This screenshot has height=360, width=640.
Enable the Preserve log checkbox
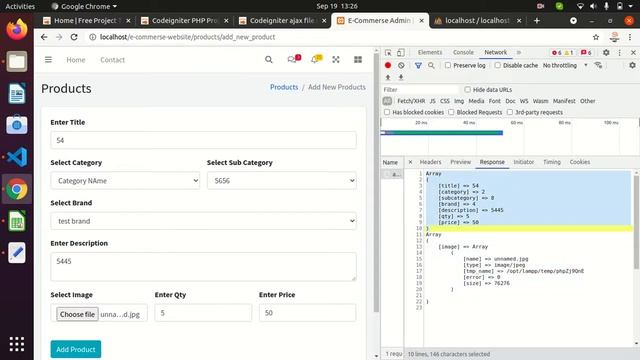[448, 65]
